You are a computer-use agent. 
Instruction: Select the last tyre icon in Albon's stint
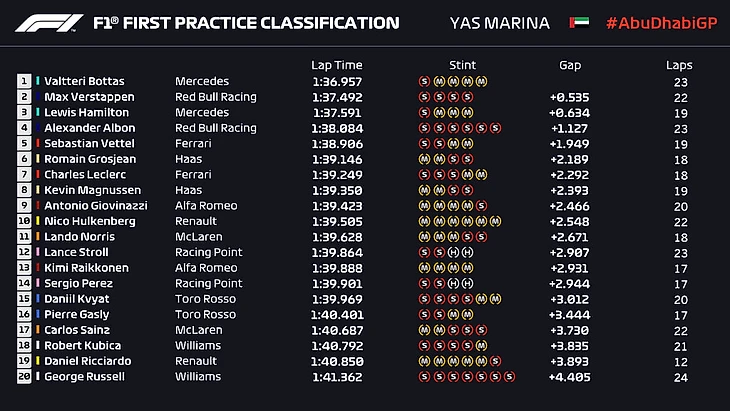(496, 128)
